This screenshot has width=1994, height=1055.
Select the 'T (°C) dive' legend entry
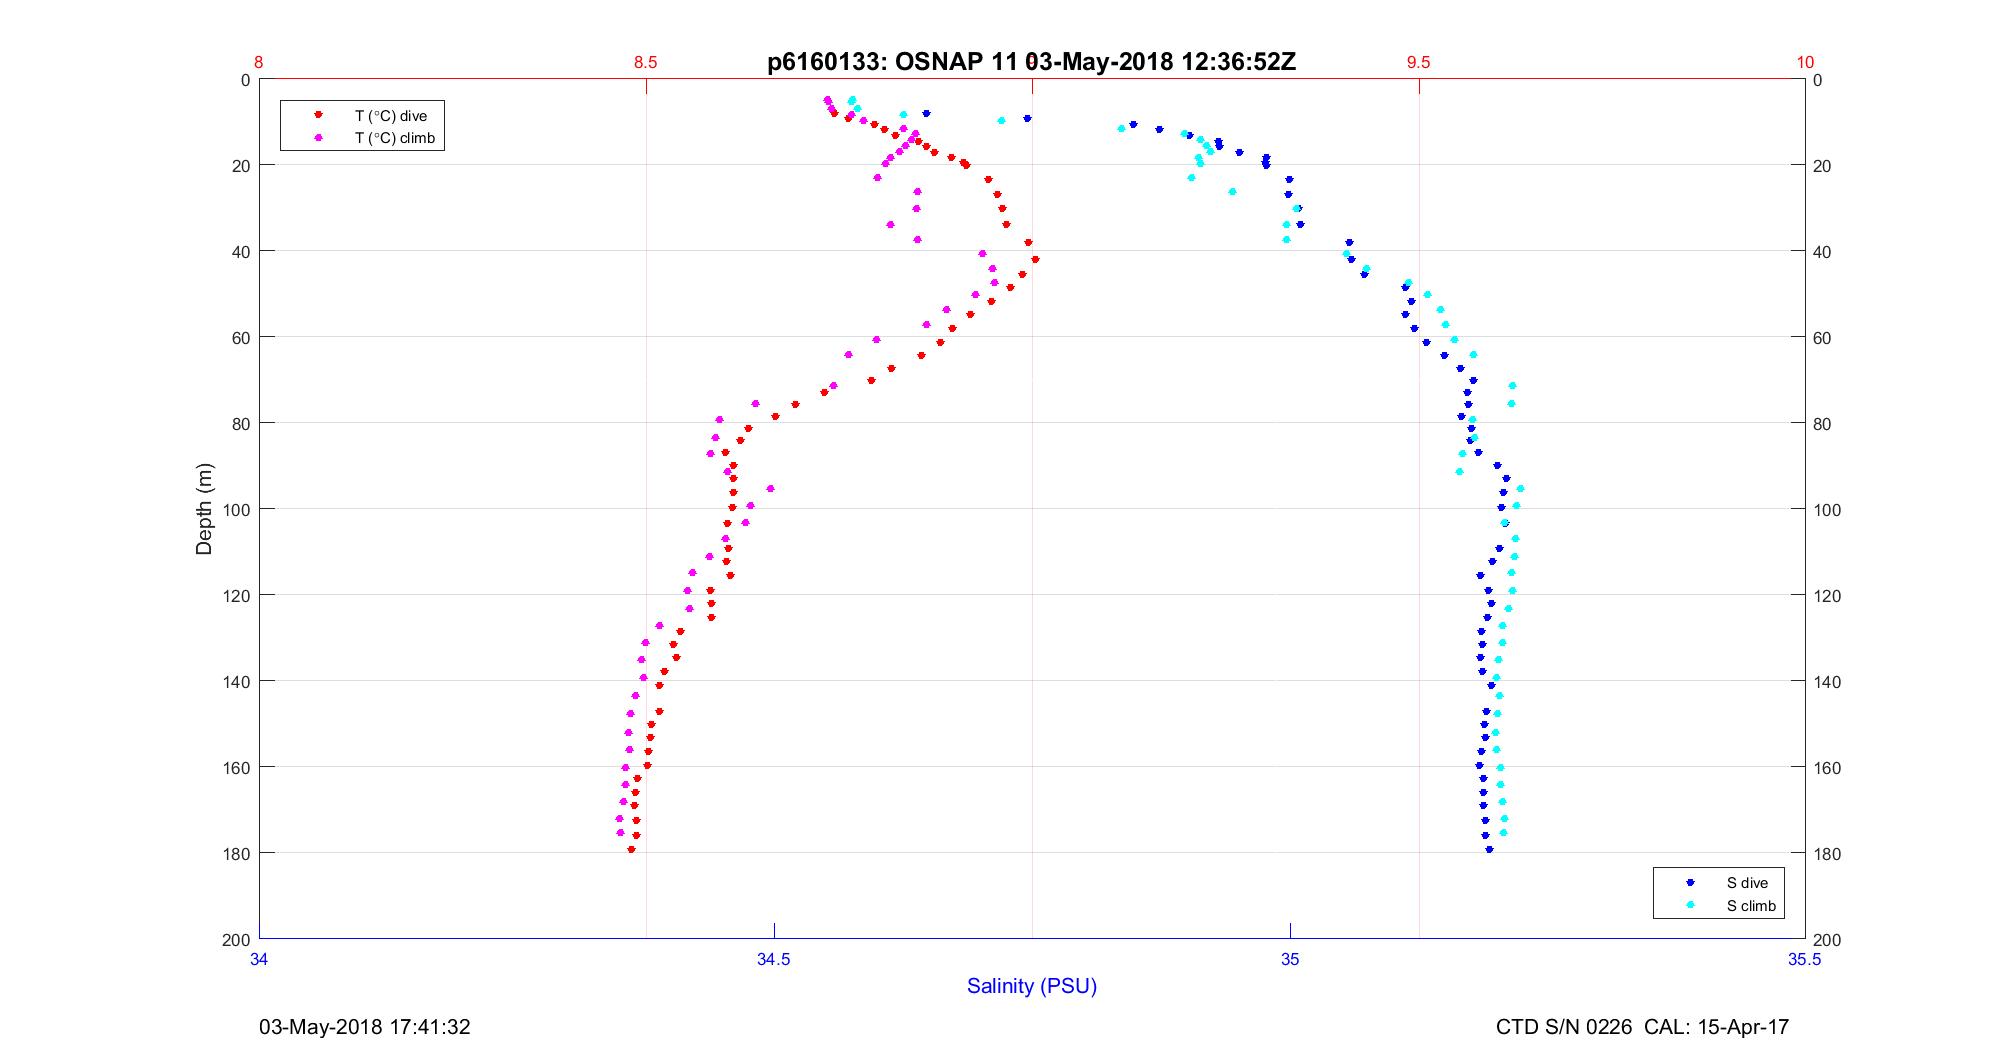point(391,116)
